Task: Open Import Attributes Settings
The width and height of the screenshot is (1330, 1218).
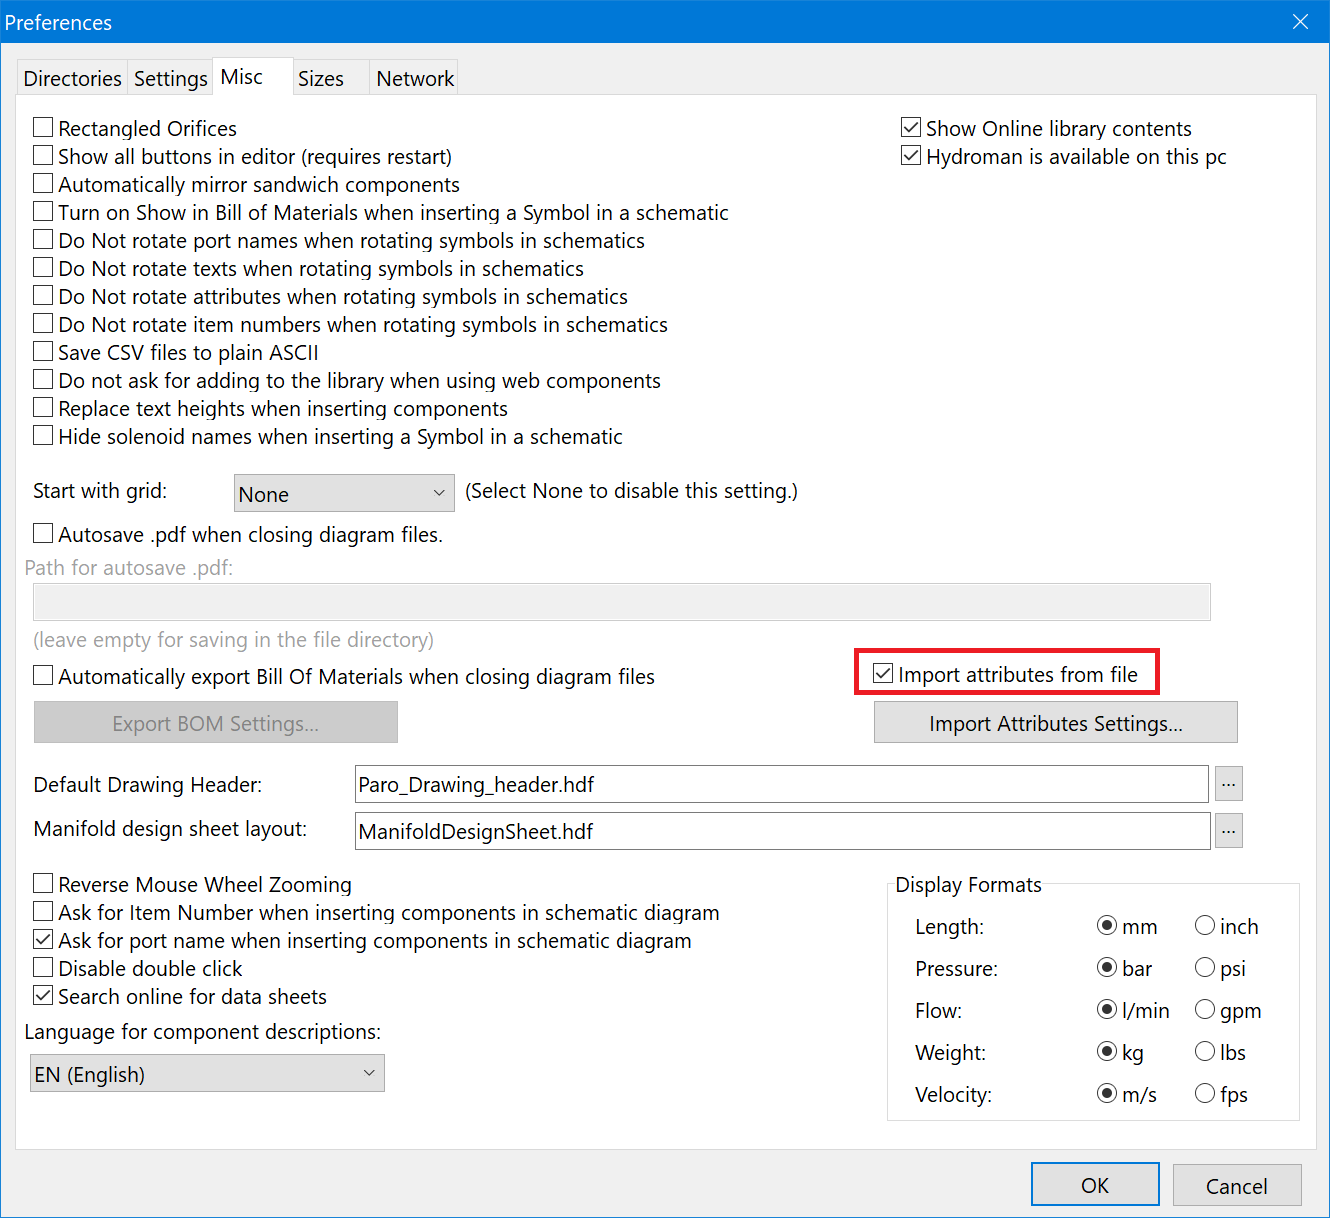Action: tap(1055, 722)
